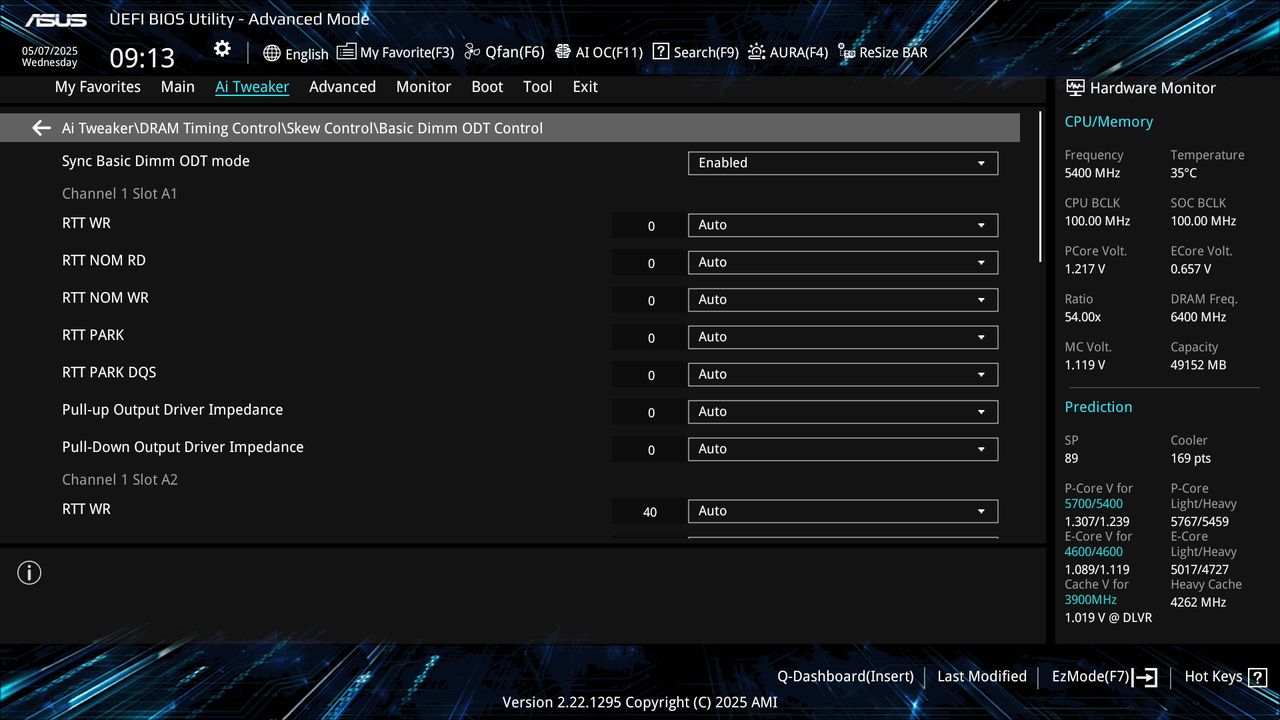
Task: Select the Ai Tweaker tab
Action: pos(252,87)
